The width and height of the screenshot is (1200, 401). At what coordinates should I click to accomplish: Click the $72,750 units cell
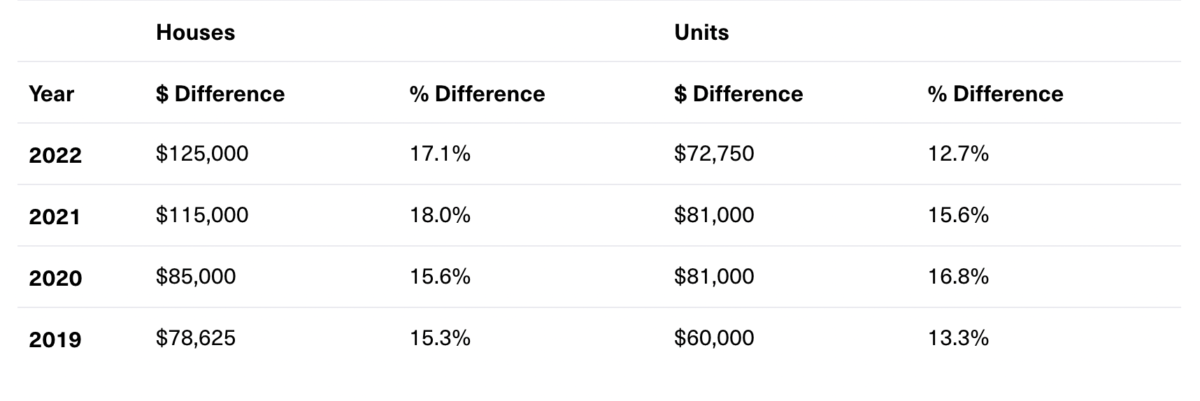click(714, 155)
